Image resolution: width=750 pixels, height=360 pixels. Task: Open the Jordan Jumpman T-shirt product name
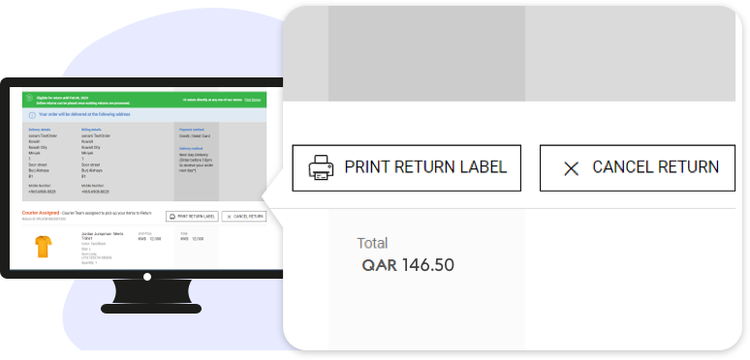click(102, 236)
